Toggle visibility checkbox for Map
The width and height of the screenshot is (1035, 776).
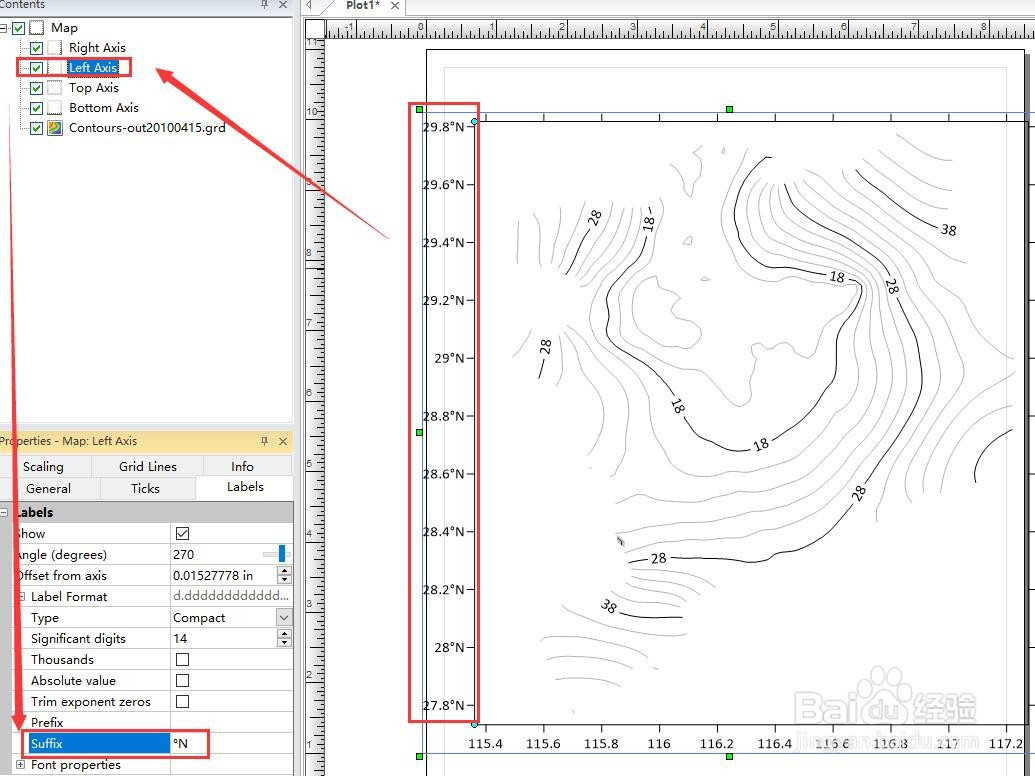click(x=18, y=28)
